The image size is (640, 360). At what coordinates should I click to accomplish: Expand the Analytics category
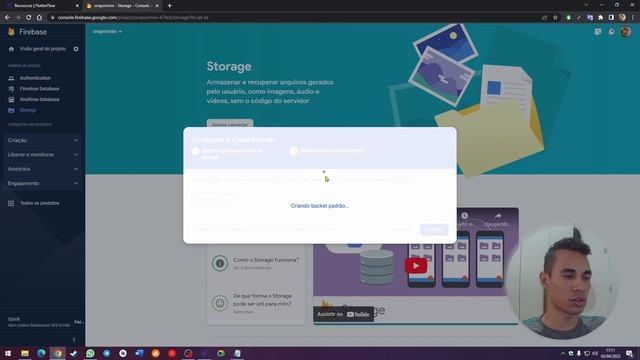point(42,169)
